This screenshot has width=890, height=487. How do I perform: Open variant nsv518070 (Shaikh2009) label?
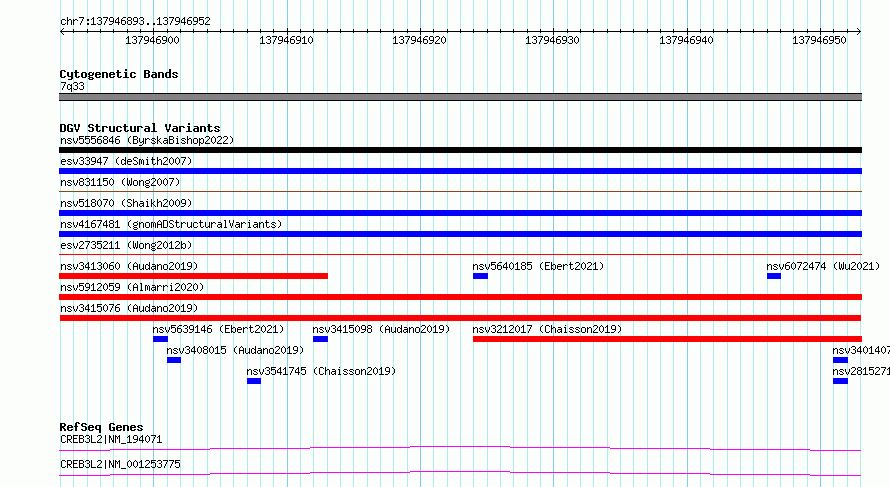pyautogui.click(x=126, y=203)
